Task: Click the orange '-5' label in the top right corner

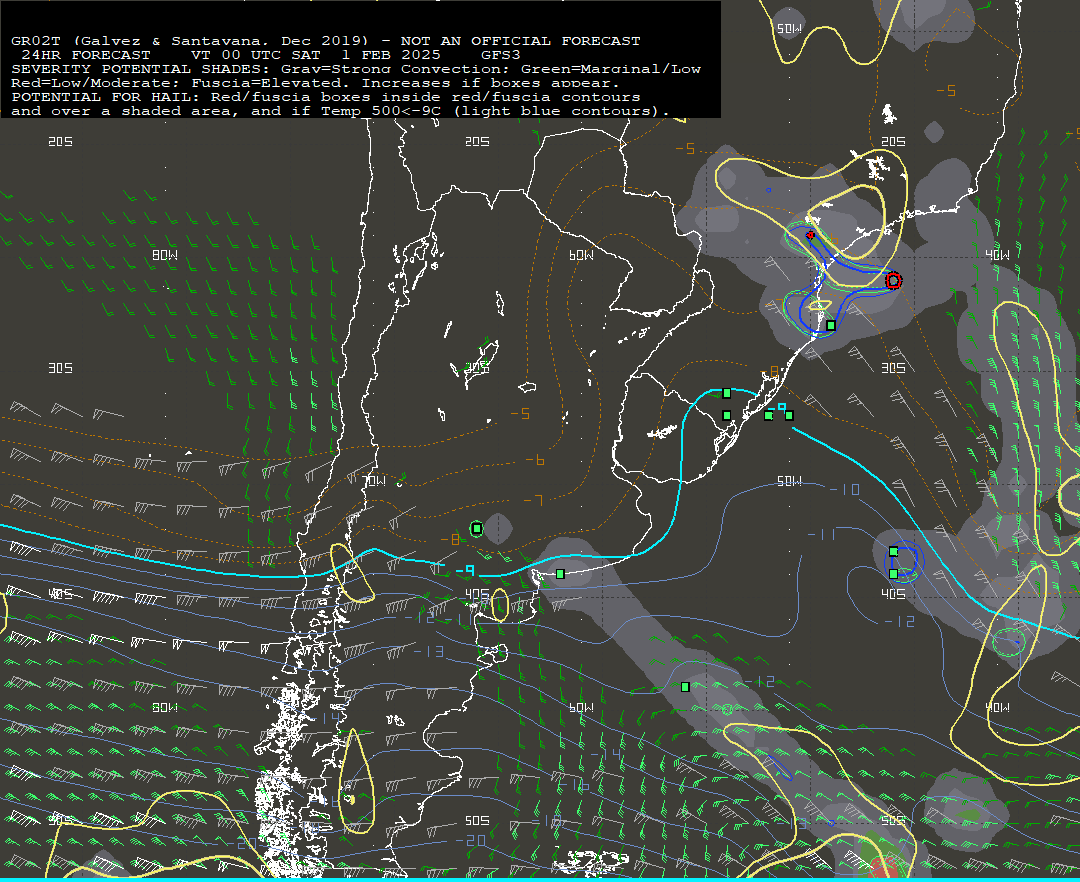Action: click(x=946, y=90)
